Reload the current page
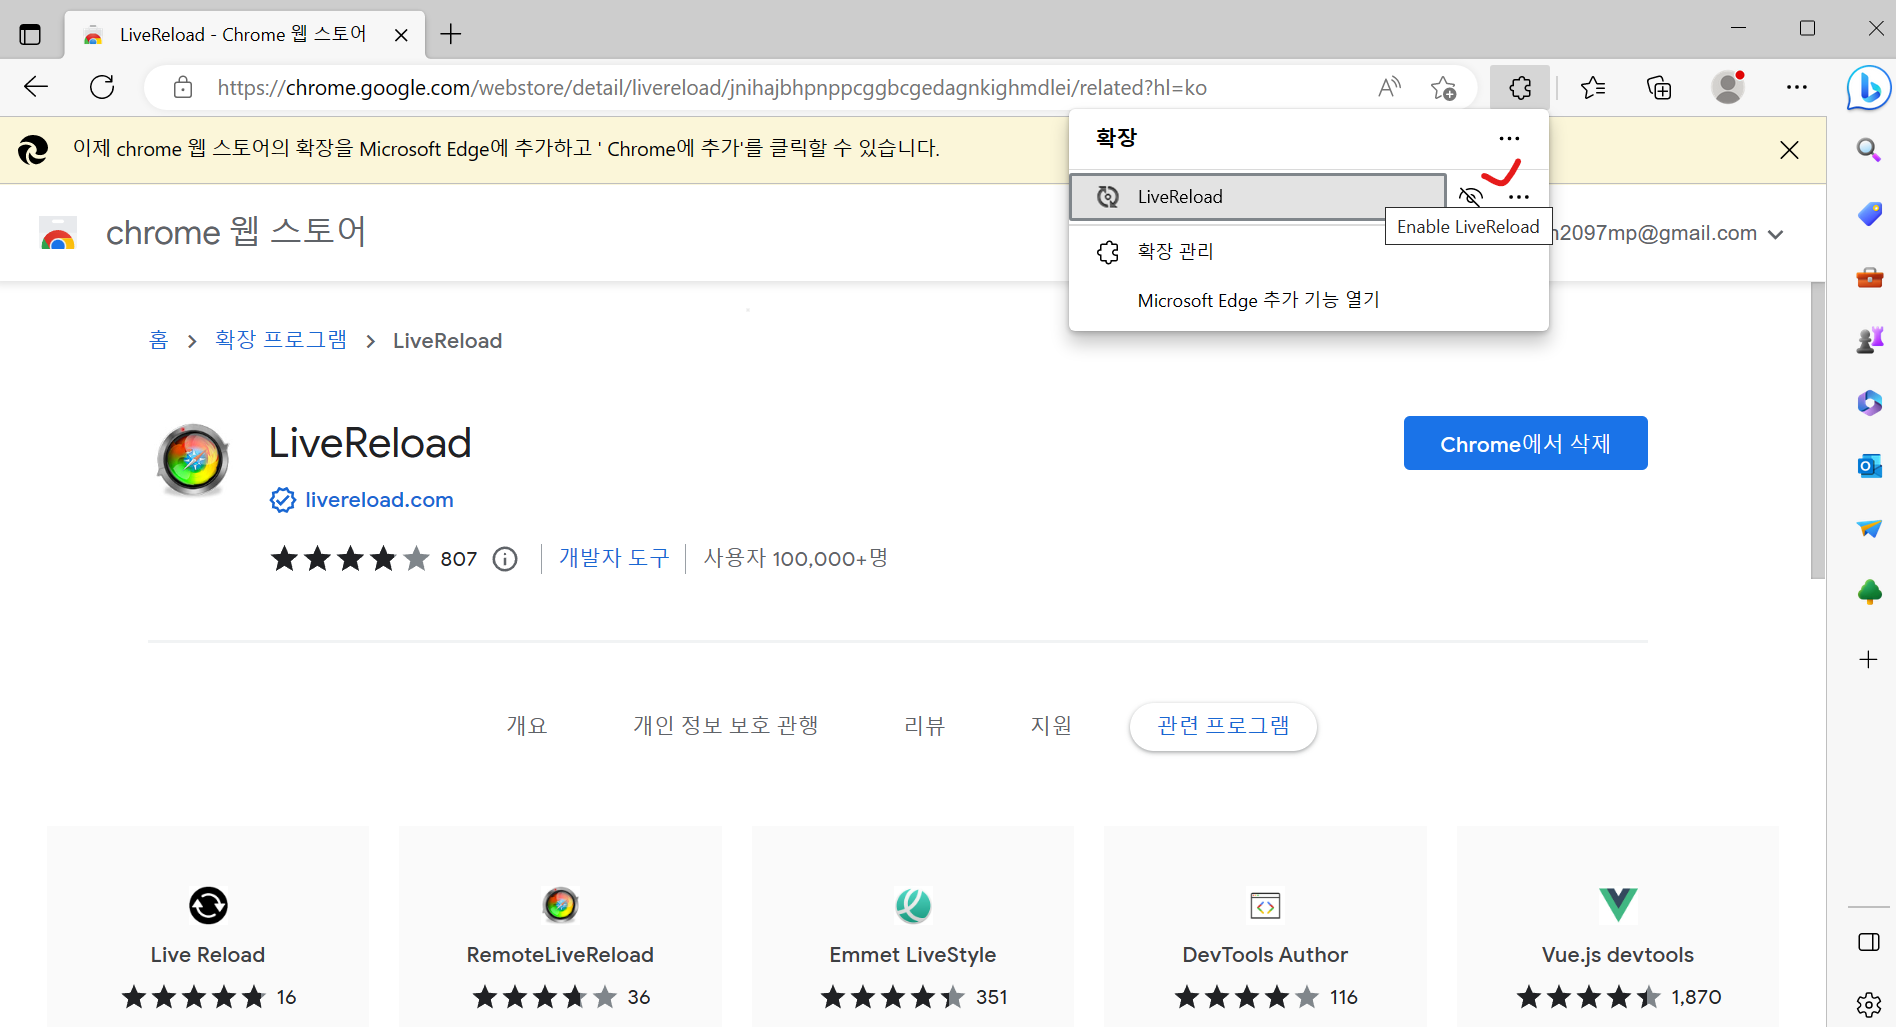 [x=102, y=87]
